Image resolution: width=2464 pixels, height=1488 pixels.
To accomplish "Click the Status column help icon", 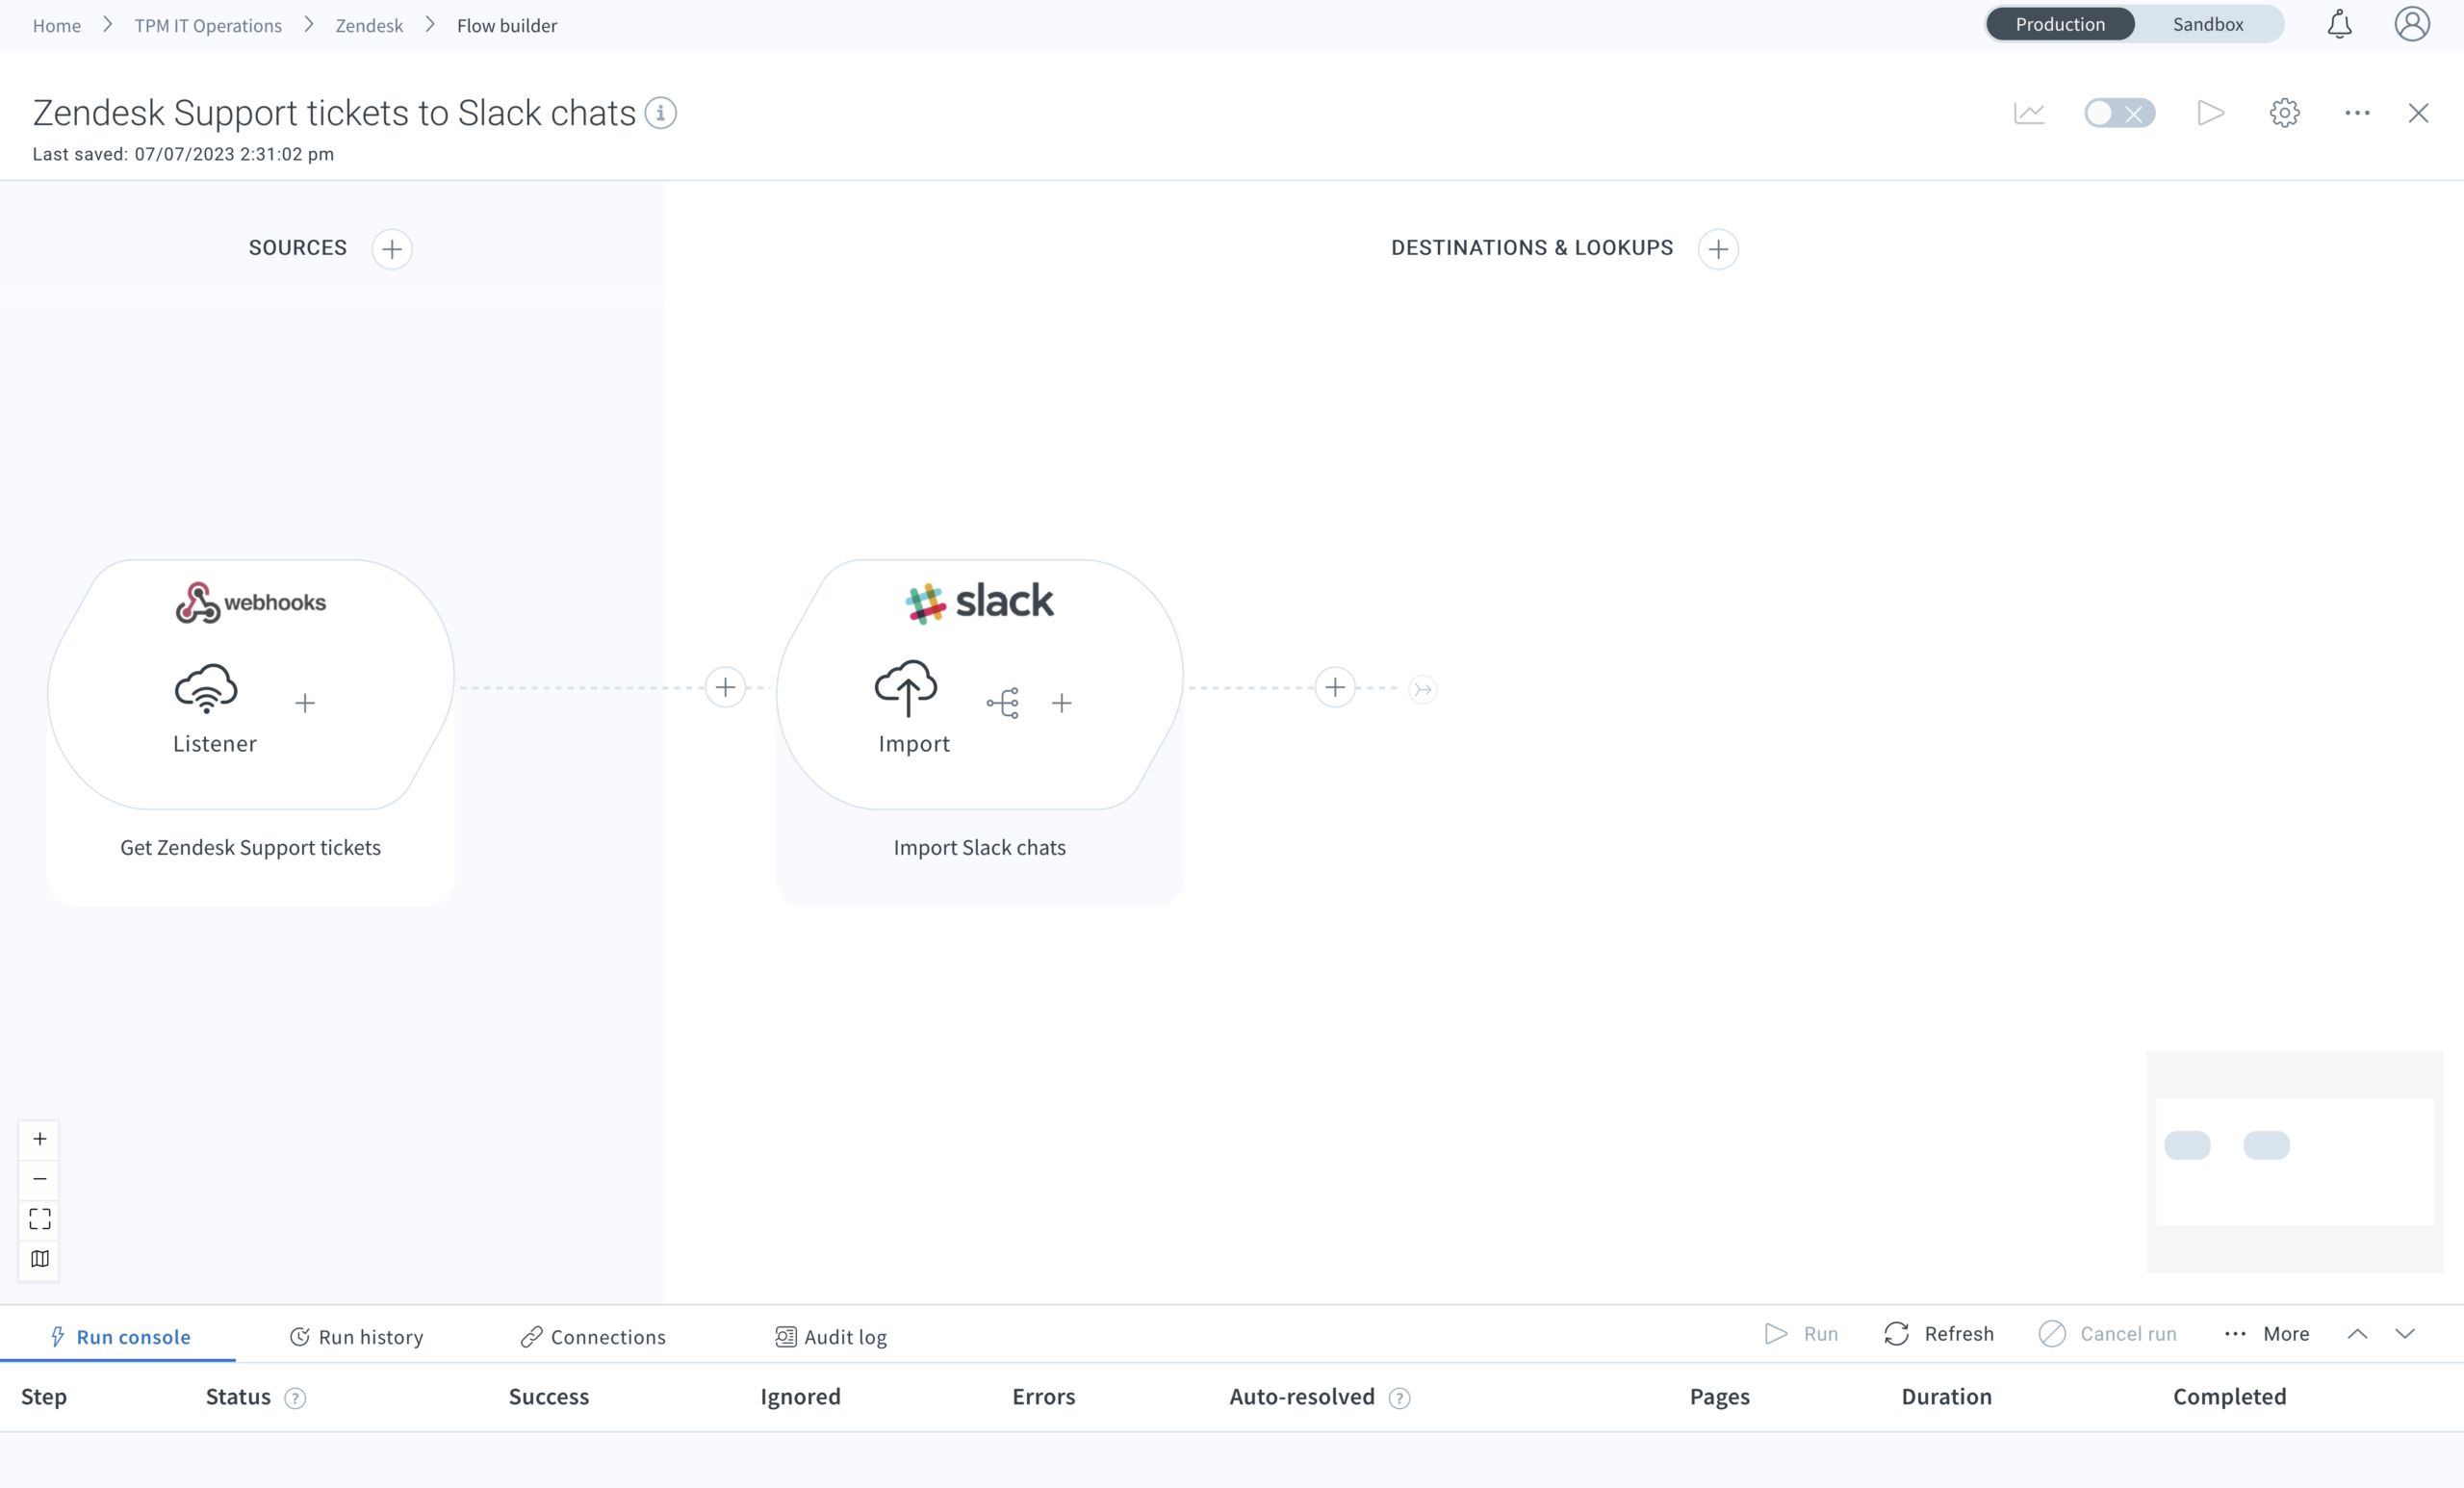I will [295, 1398].
